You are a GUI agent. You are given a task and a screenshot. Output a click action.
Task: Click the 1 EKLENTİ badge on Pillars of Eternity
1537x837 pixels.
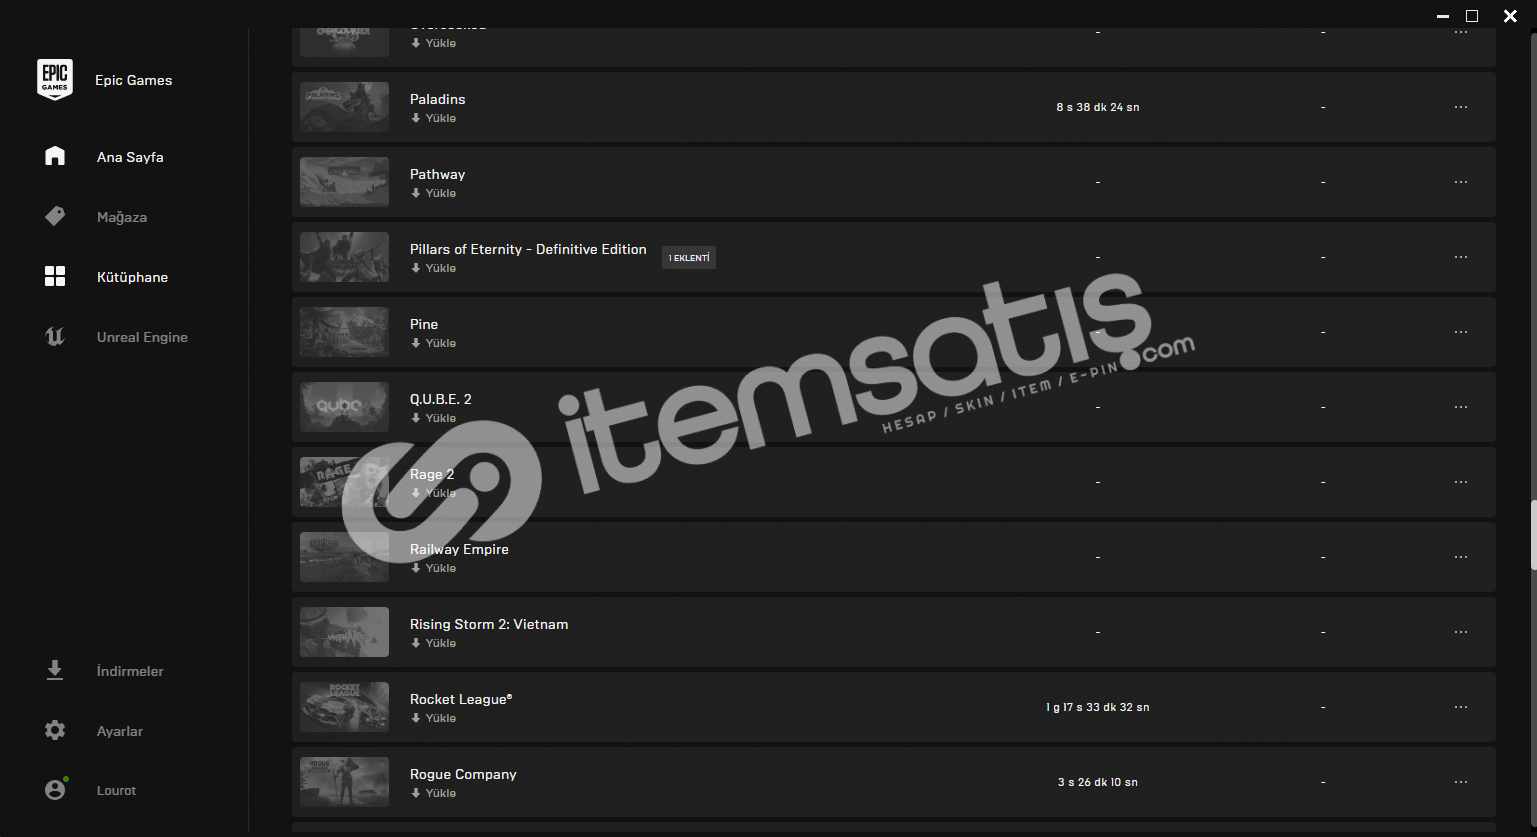tap(689, 258)
